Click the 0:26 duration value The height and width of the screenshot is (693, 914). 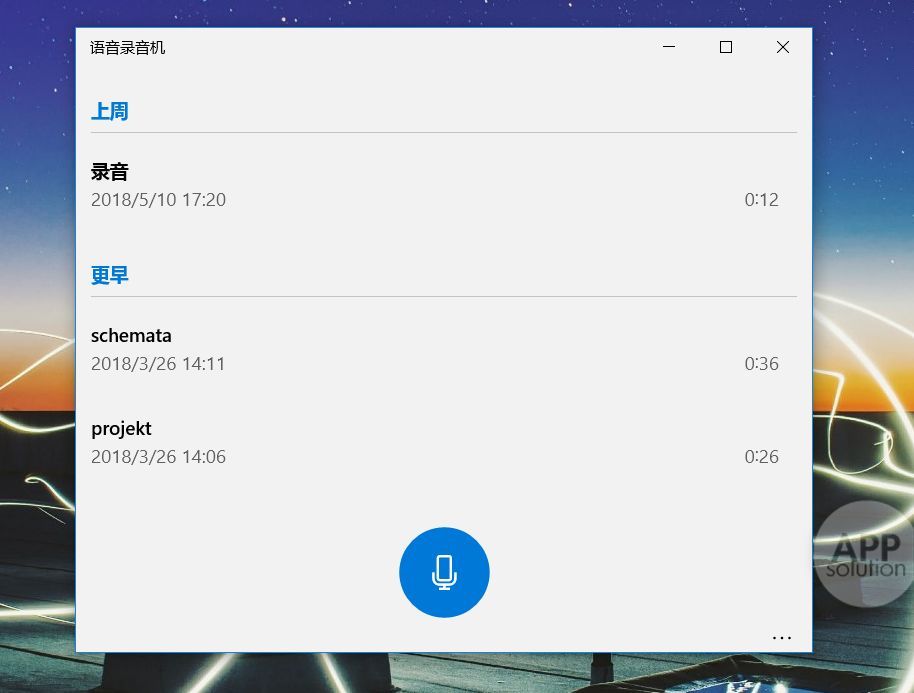pos(761,457)
